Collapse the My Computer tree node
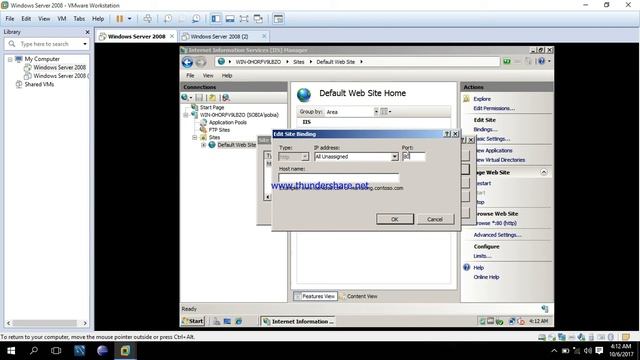640x360 pixels. [10, 59]
